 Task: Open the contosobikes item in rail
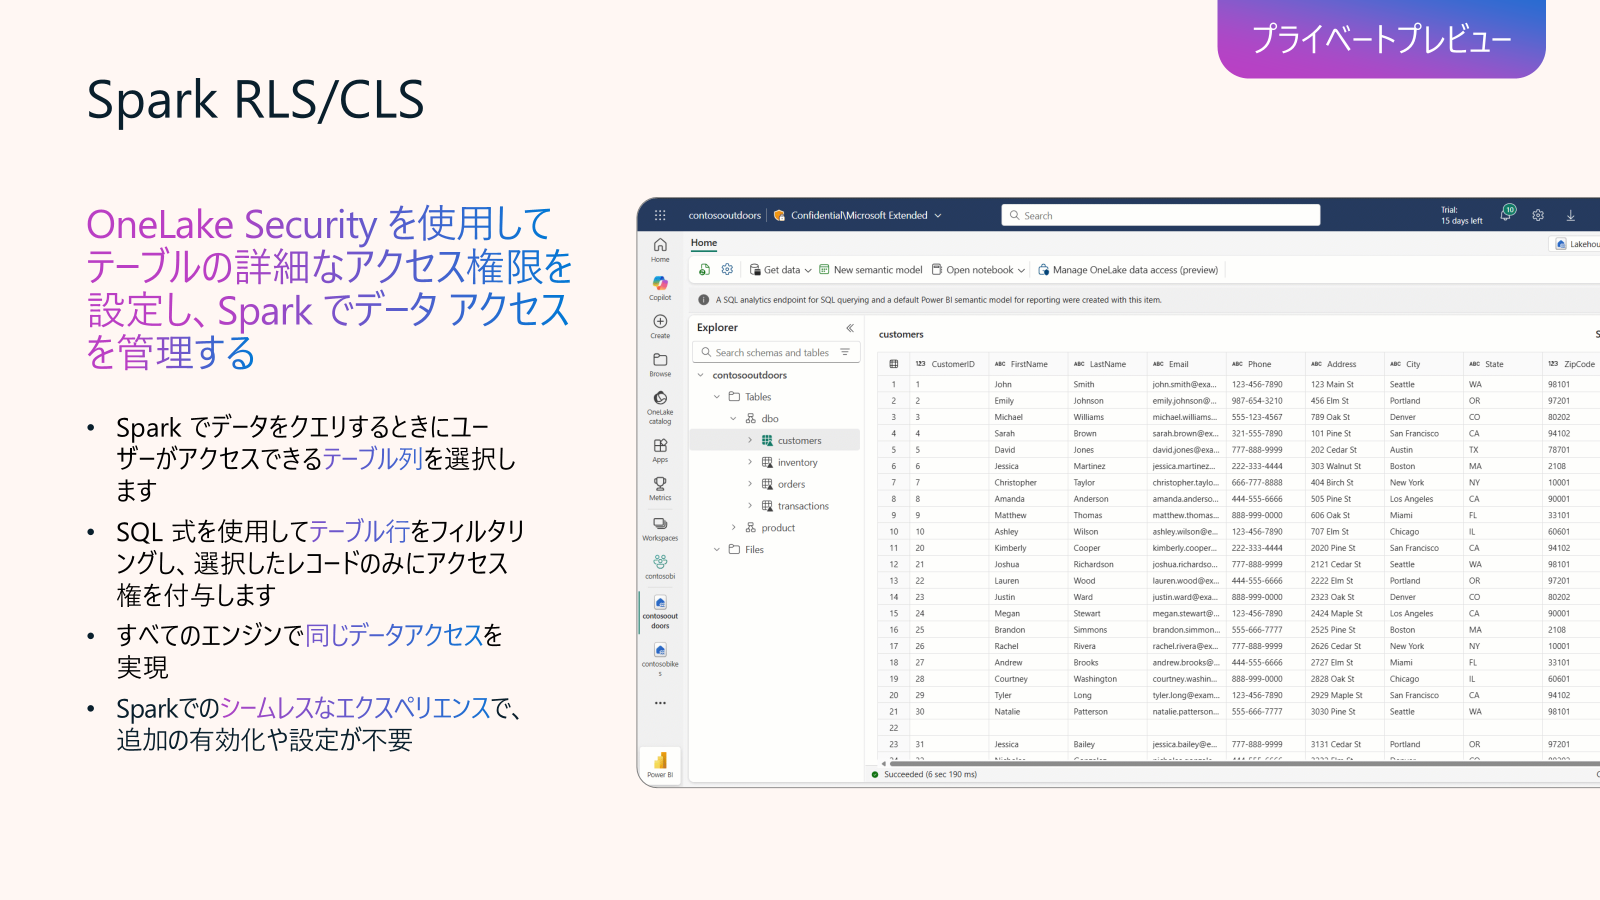point(660,659)
